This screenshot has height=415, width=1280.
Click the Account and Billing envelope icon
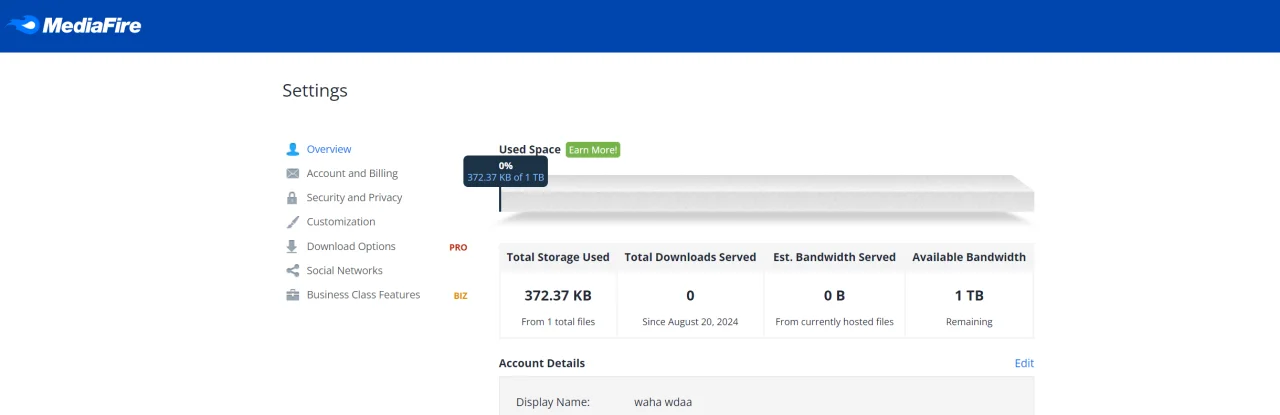coord(293,173)
